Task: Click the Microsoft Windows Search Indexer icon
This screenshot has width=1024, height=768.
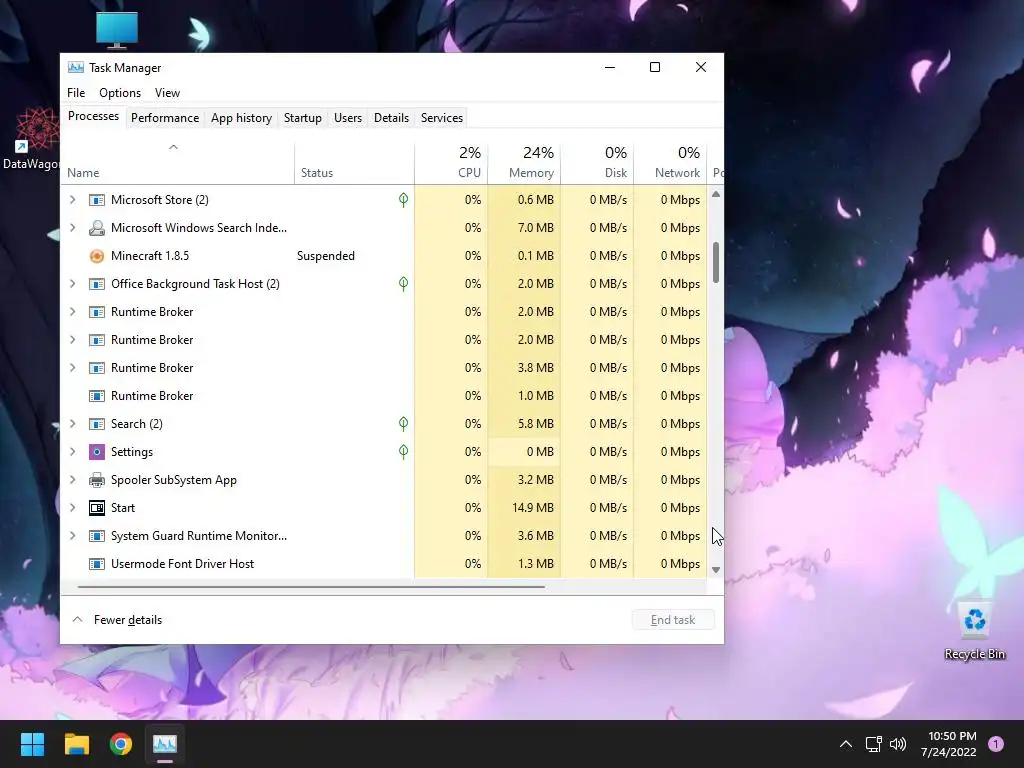Action: (97, 228)
